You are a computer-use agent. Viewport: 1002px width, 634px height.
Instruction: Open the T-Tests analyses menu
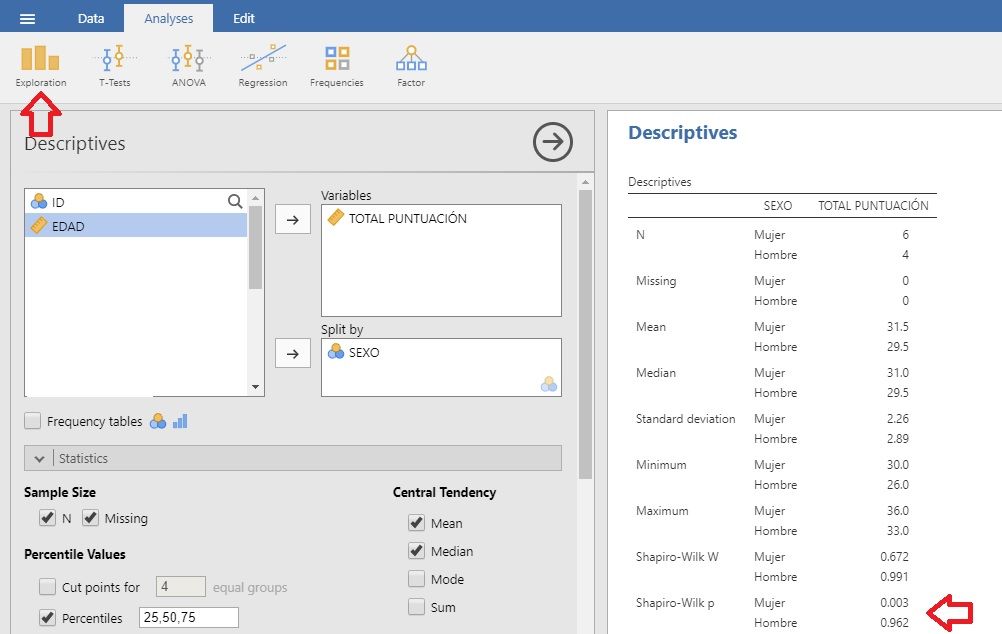click(114, 65)
